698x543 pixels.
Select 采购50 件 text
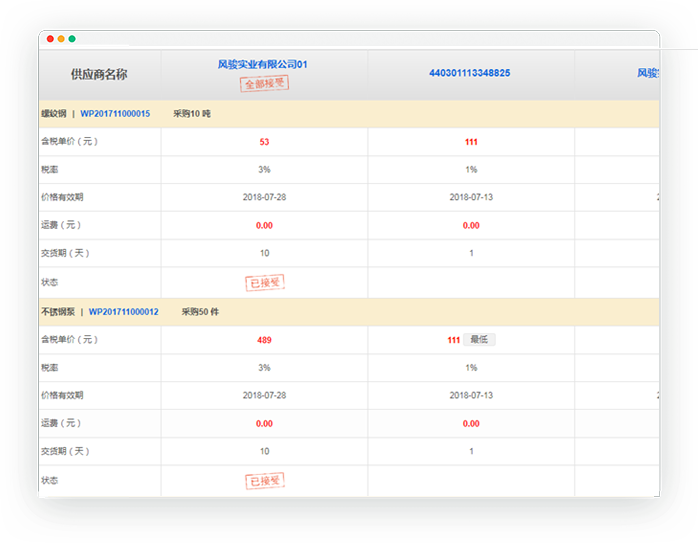coord(200,312)
